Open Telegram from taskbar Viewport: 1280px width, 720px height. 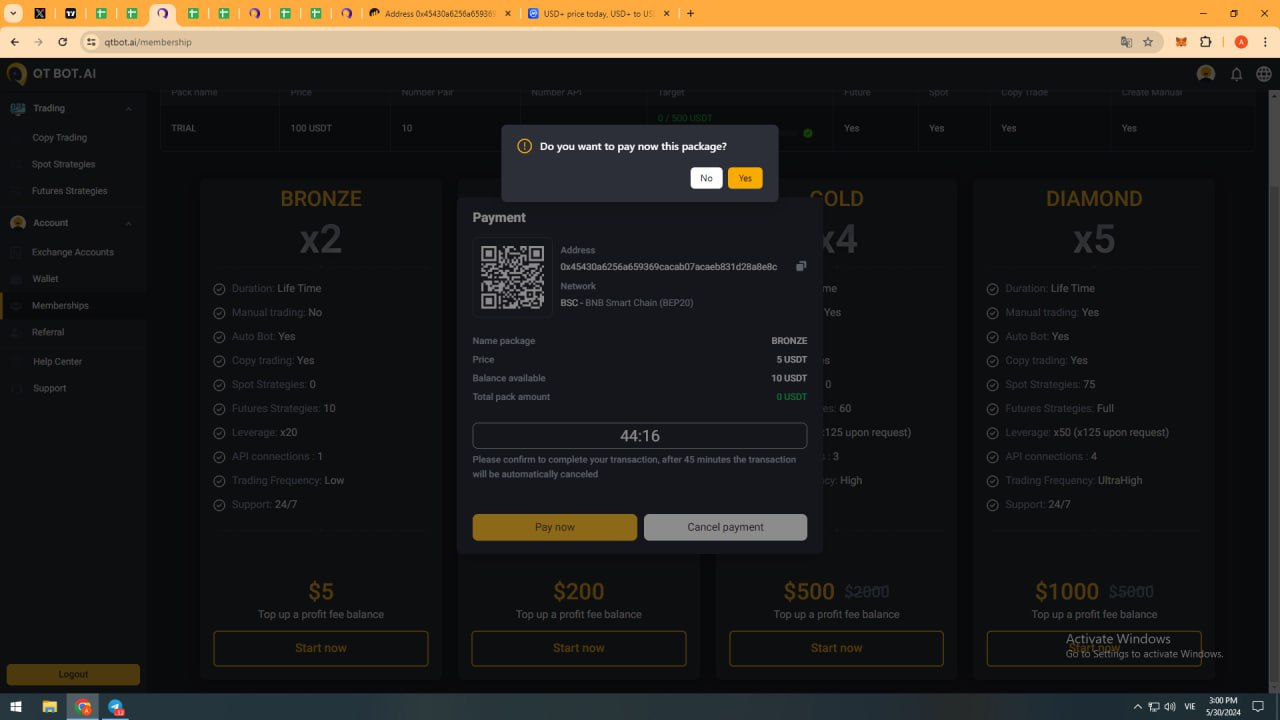click(x=115, y=706)
